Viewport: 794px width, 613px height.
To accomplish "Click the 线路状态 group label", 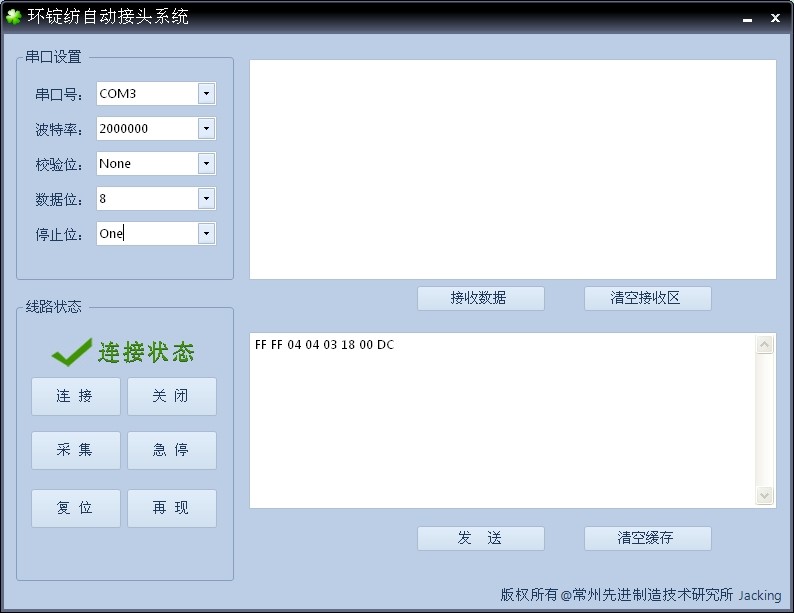I will (53, 307).
